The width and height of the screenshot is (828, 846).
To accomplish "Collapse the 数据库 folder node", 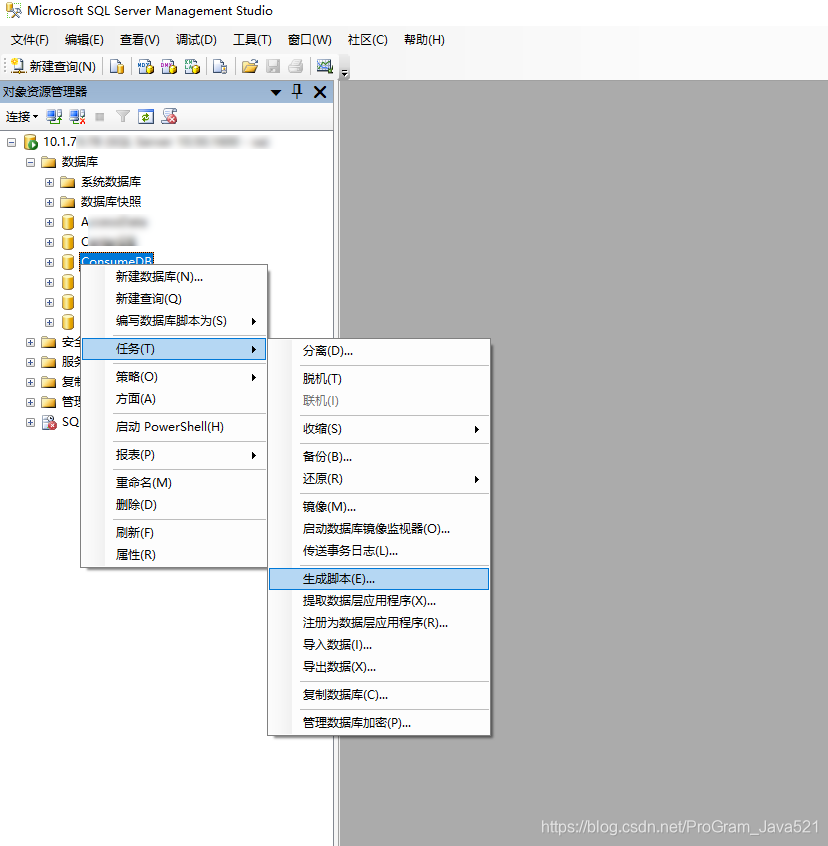I will [x=30, y=162].
